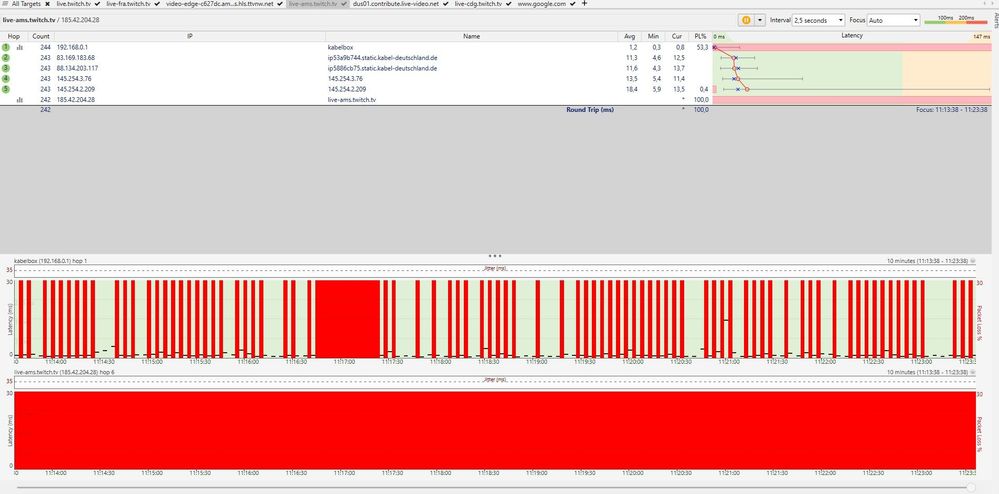Open the Interval combo box showing 2,5 seconds
This screenshot has width=999, height=494.
pos(818,20)
